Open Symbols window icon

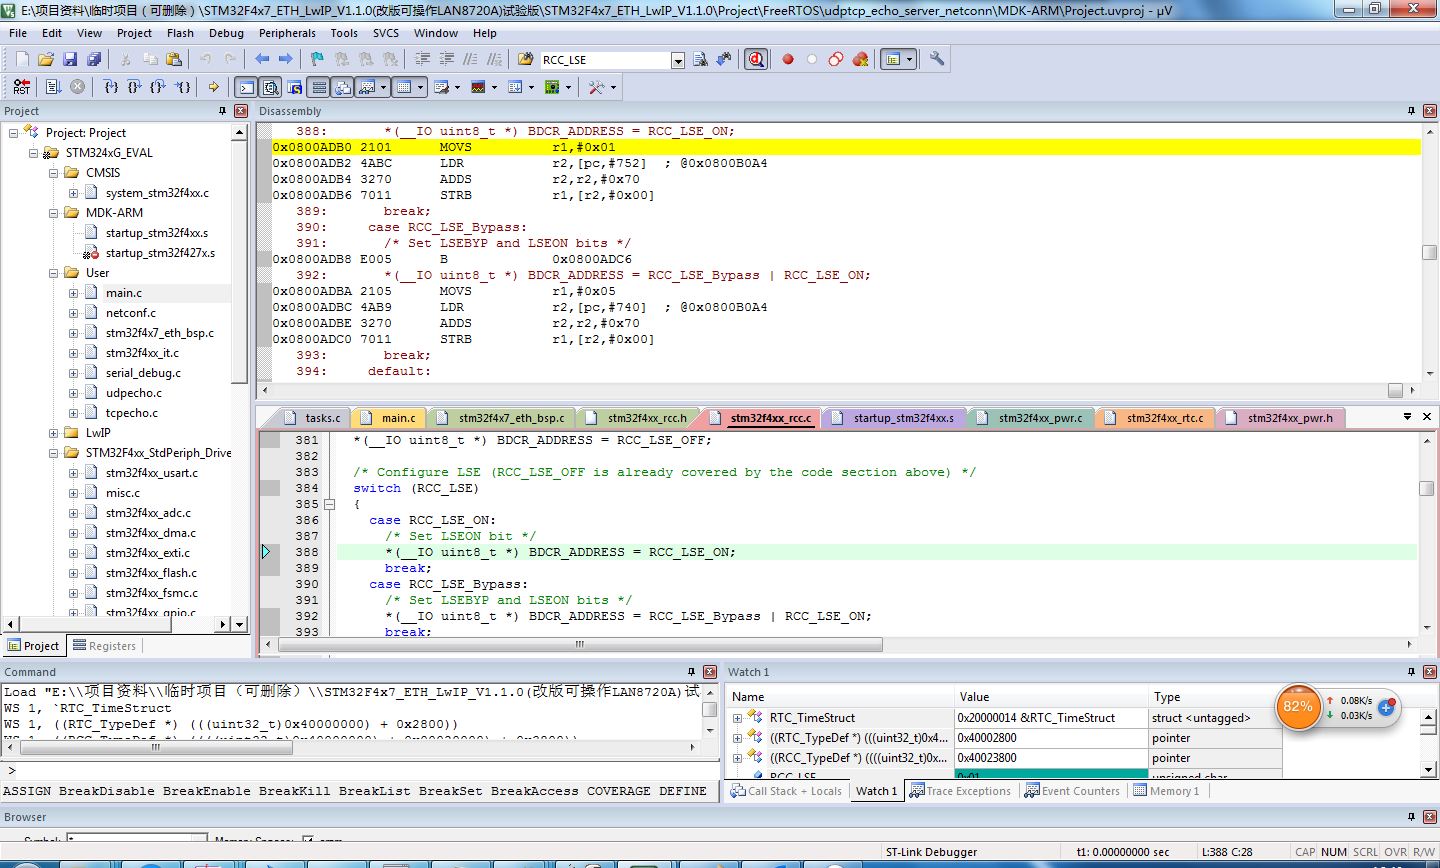294,88
